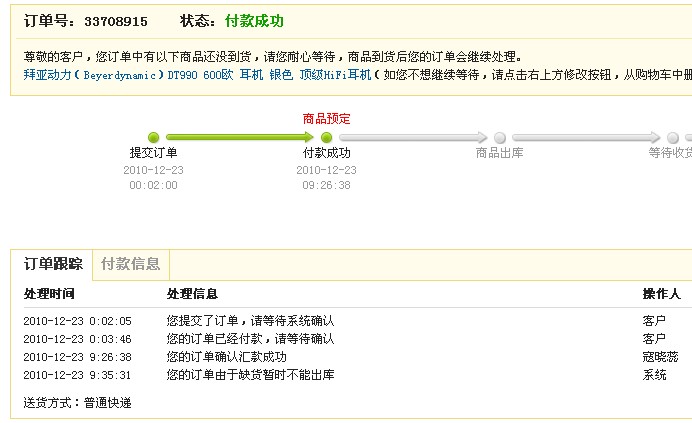Click the green progress bar between steps
The width and height of the screenshot is (692, 423).
240,137
